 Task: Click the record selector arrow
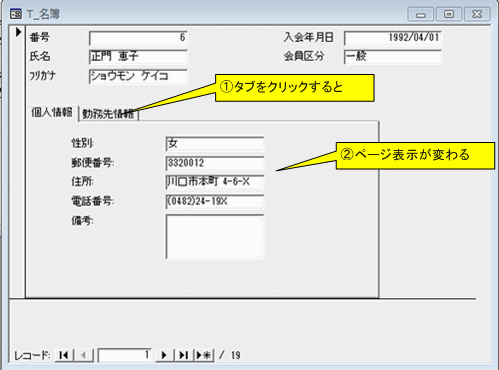(x=18, y=32)
